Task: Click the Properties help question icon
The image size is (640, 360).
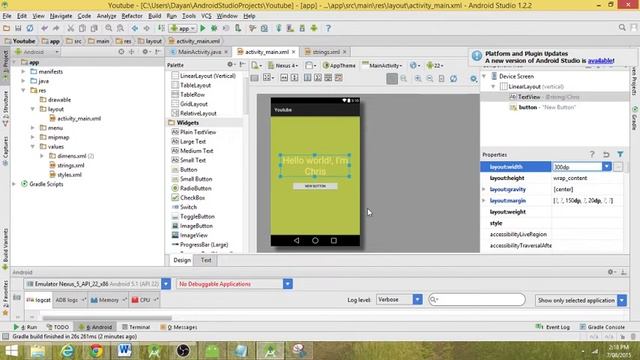Action: pyautogui.click(x=592, y=154)
